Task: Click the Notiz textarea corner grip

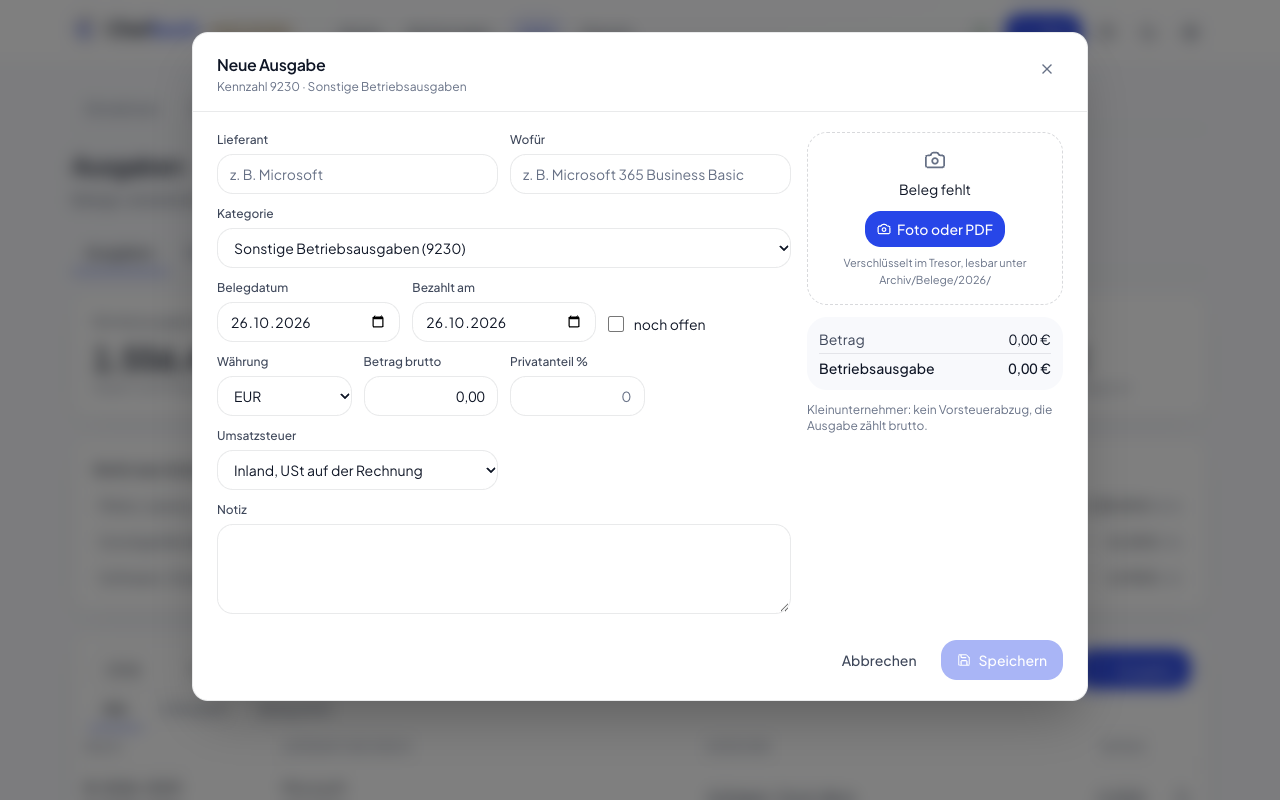Action: [784, 606]
